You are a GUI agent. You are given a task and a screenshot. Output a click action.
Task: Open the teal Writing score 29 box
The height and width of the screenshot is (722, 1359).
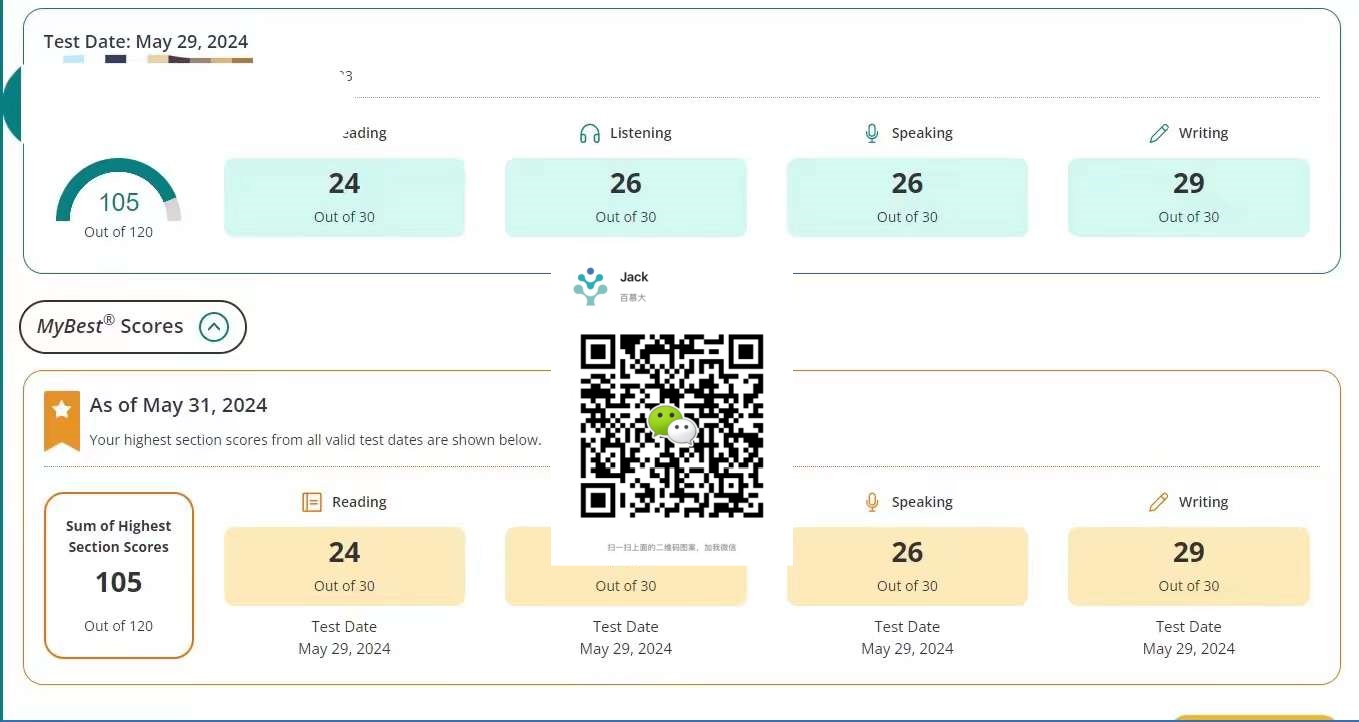(1189, 197)
